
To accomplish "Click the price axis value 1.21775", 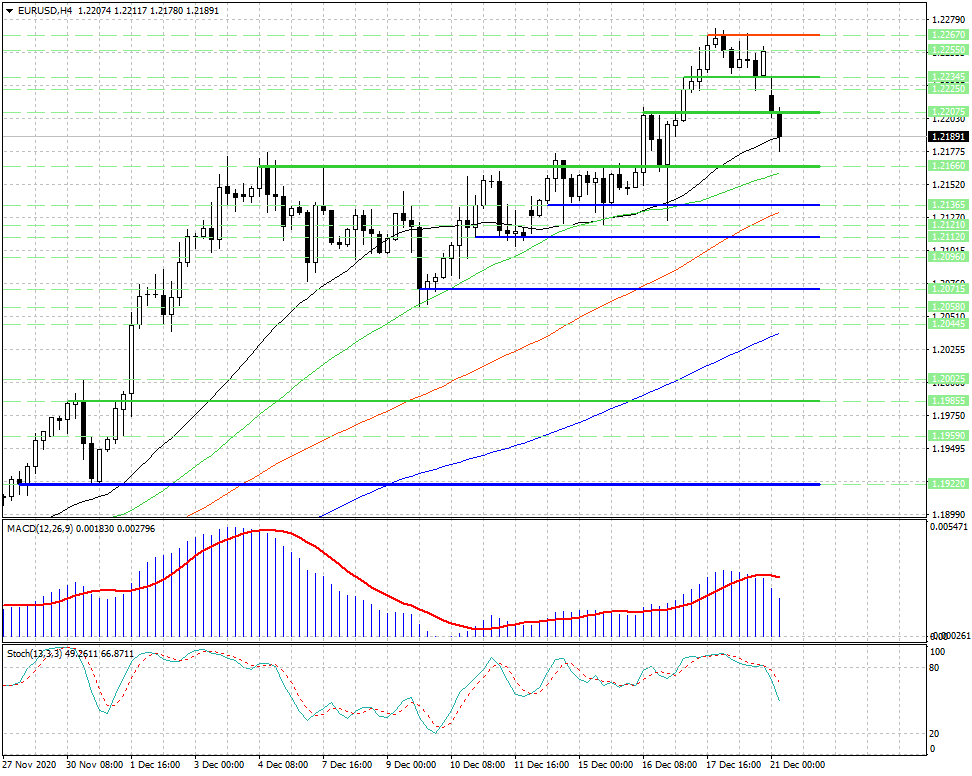I will point(949,151).
